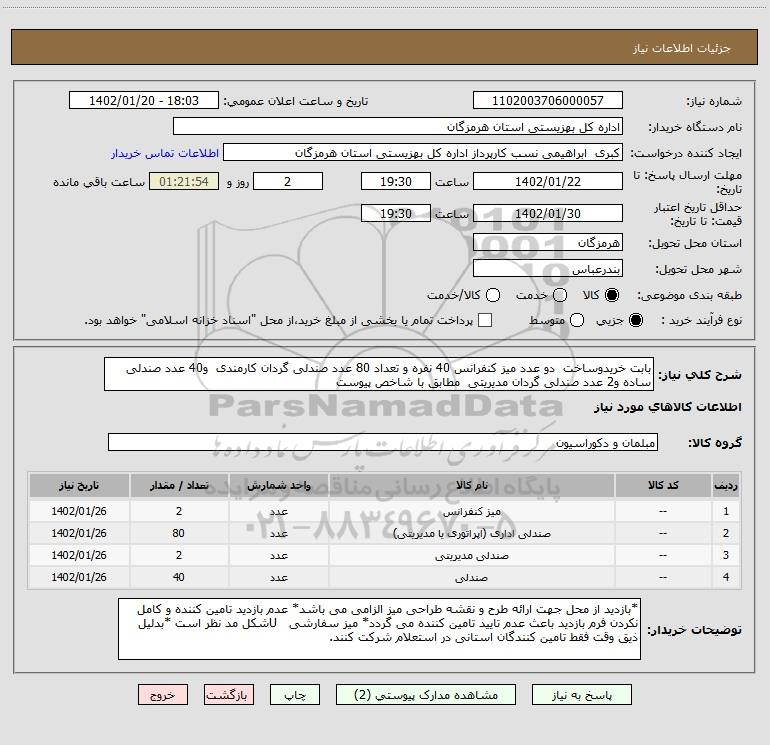Click the row number 3 cell
The image size is (770, 745).
click(726, 555)
